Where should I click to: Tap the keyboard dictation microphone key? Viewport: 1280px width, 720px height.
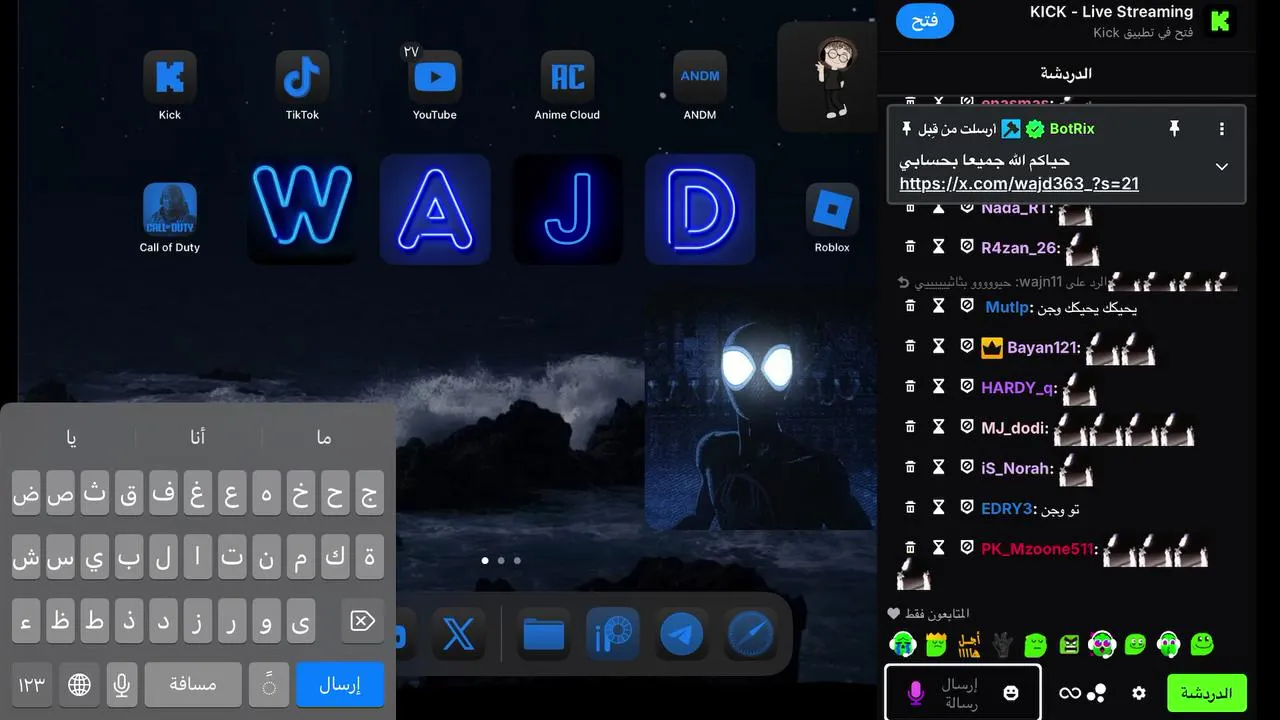click(x=122, y=685)
